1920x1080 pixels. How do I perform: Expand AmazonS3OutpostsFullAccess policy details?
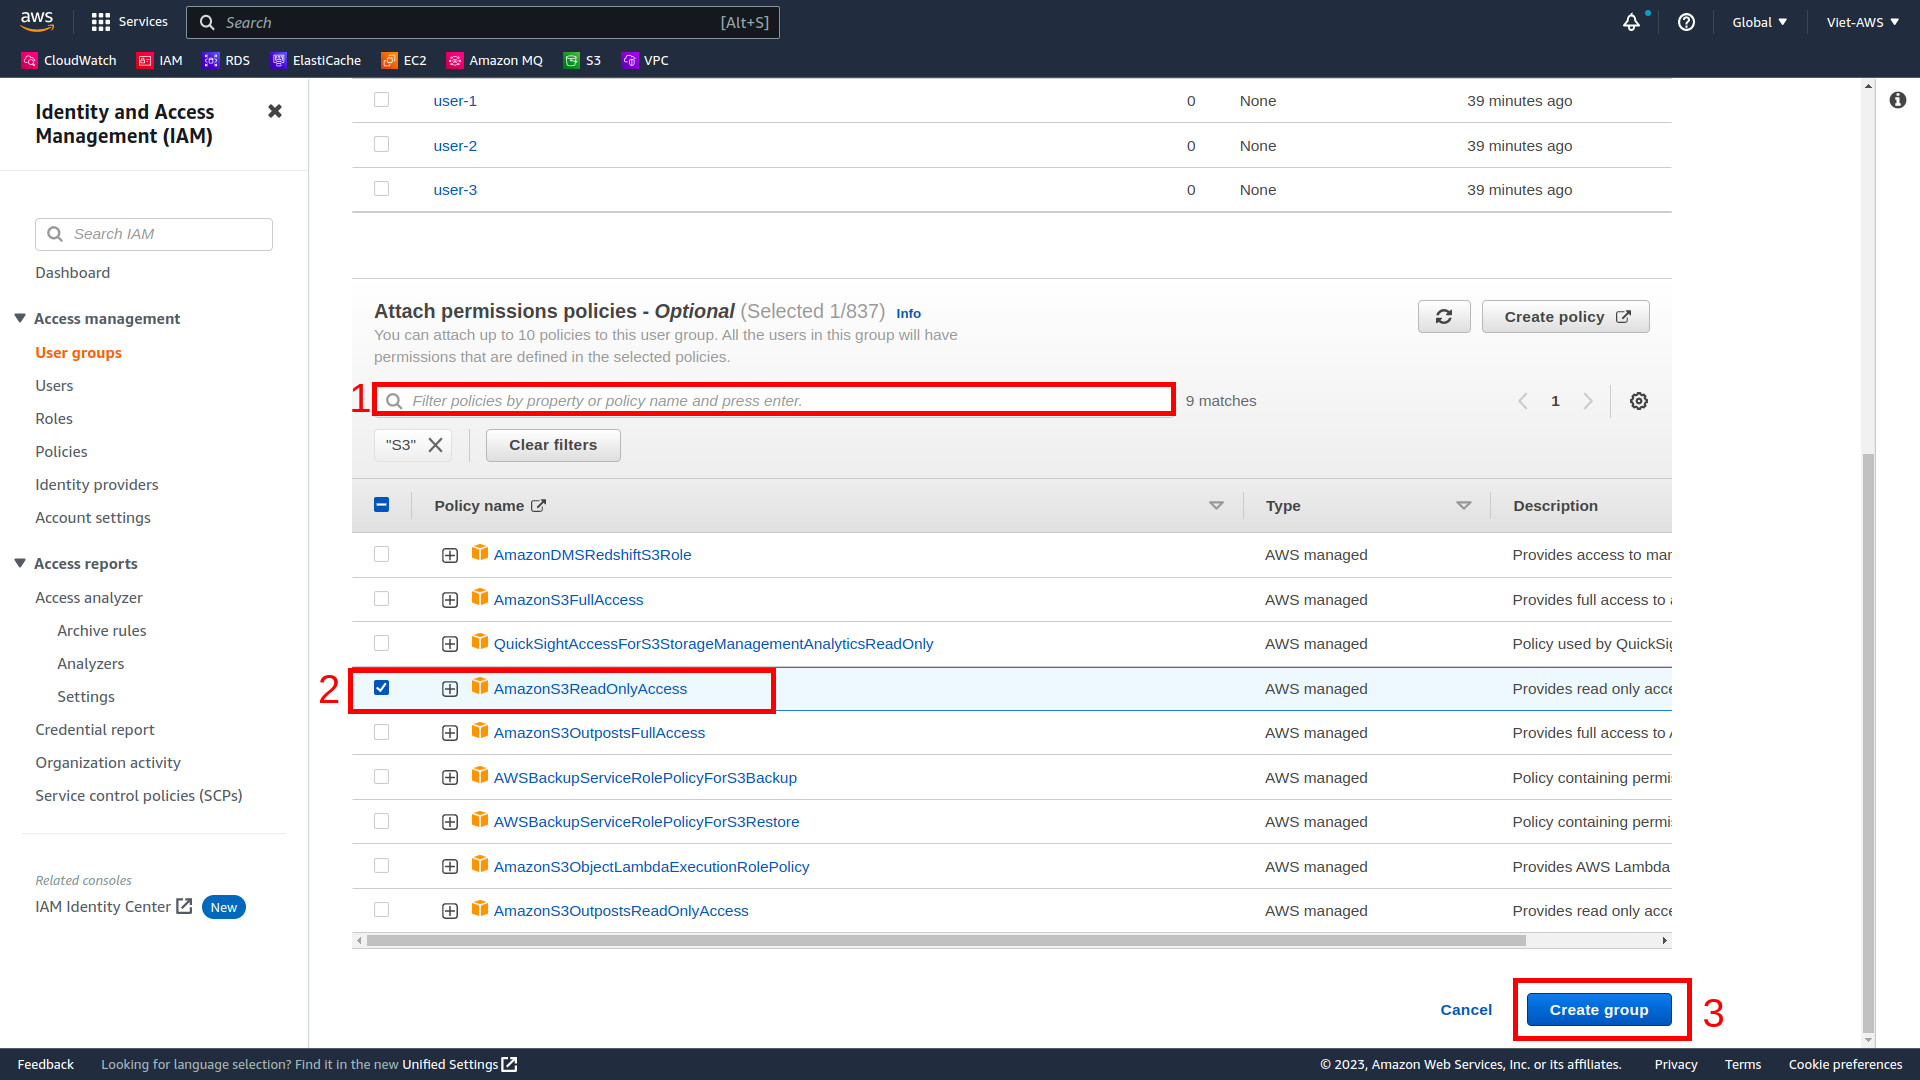tap(448, 732)
